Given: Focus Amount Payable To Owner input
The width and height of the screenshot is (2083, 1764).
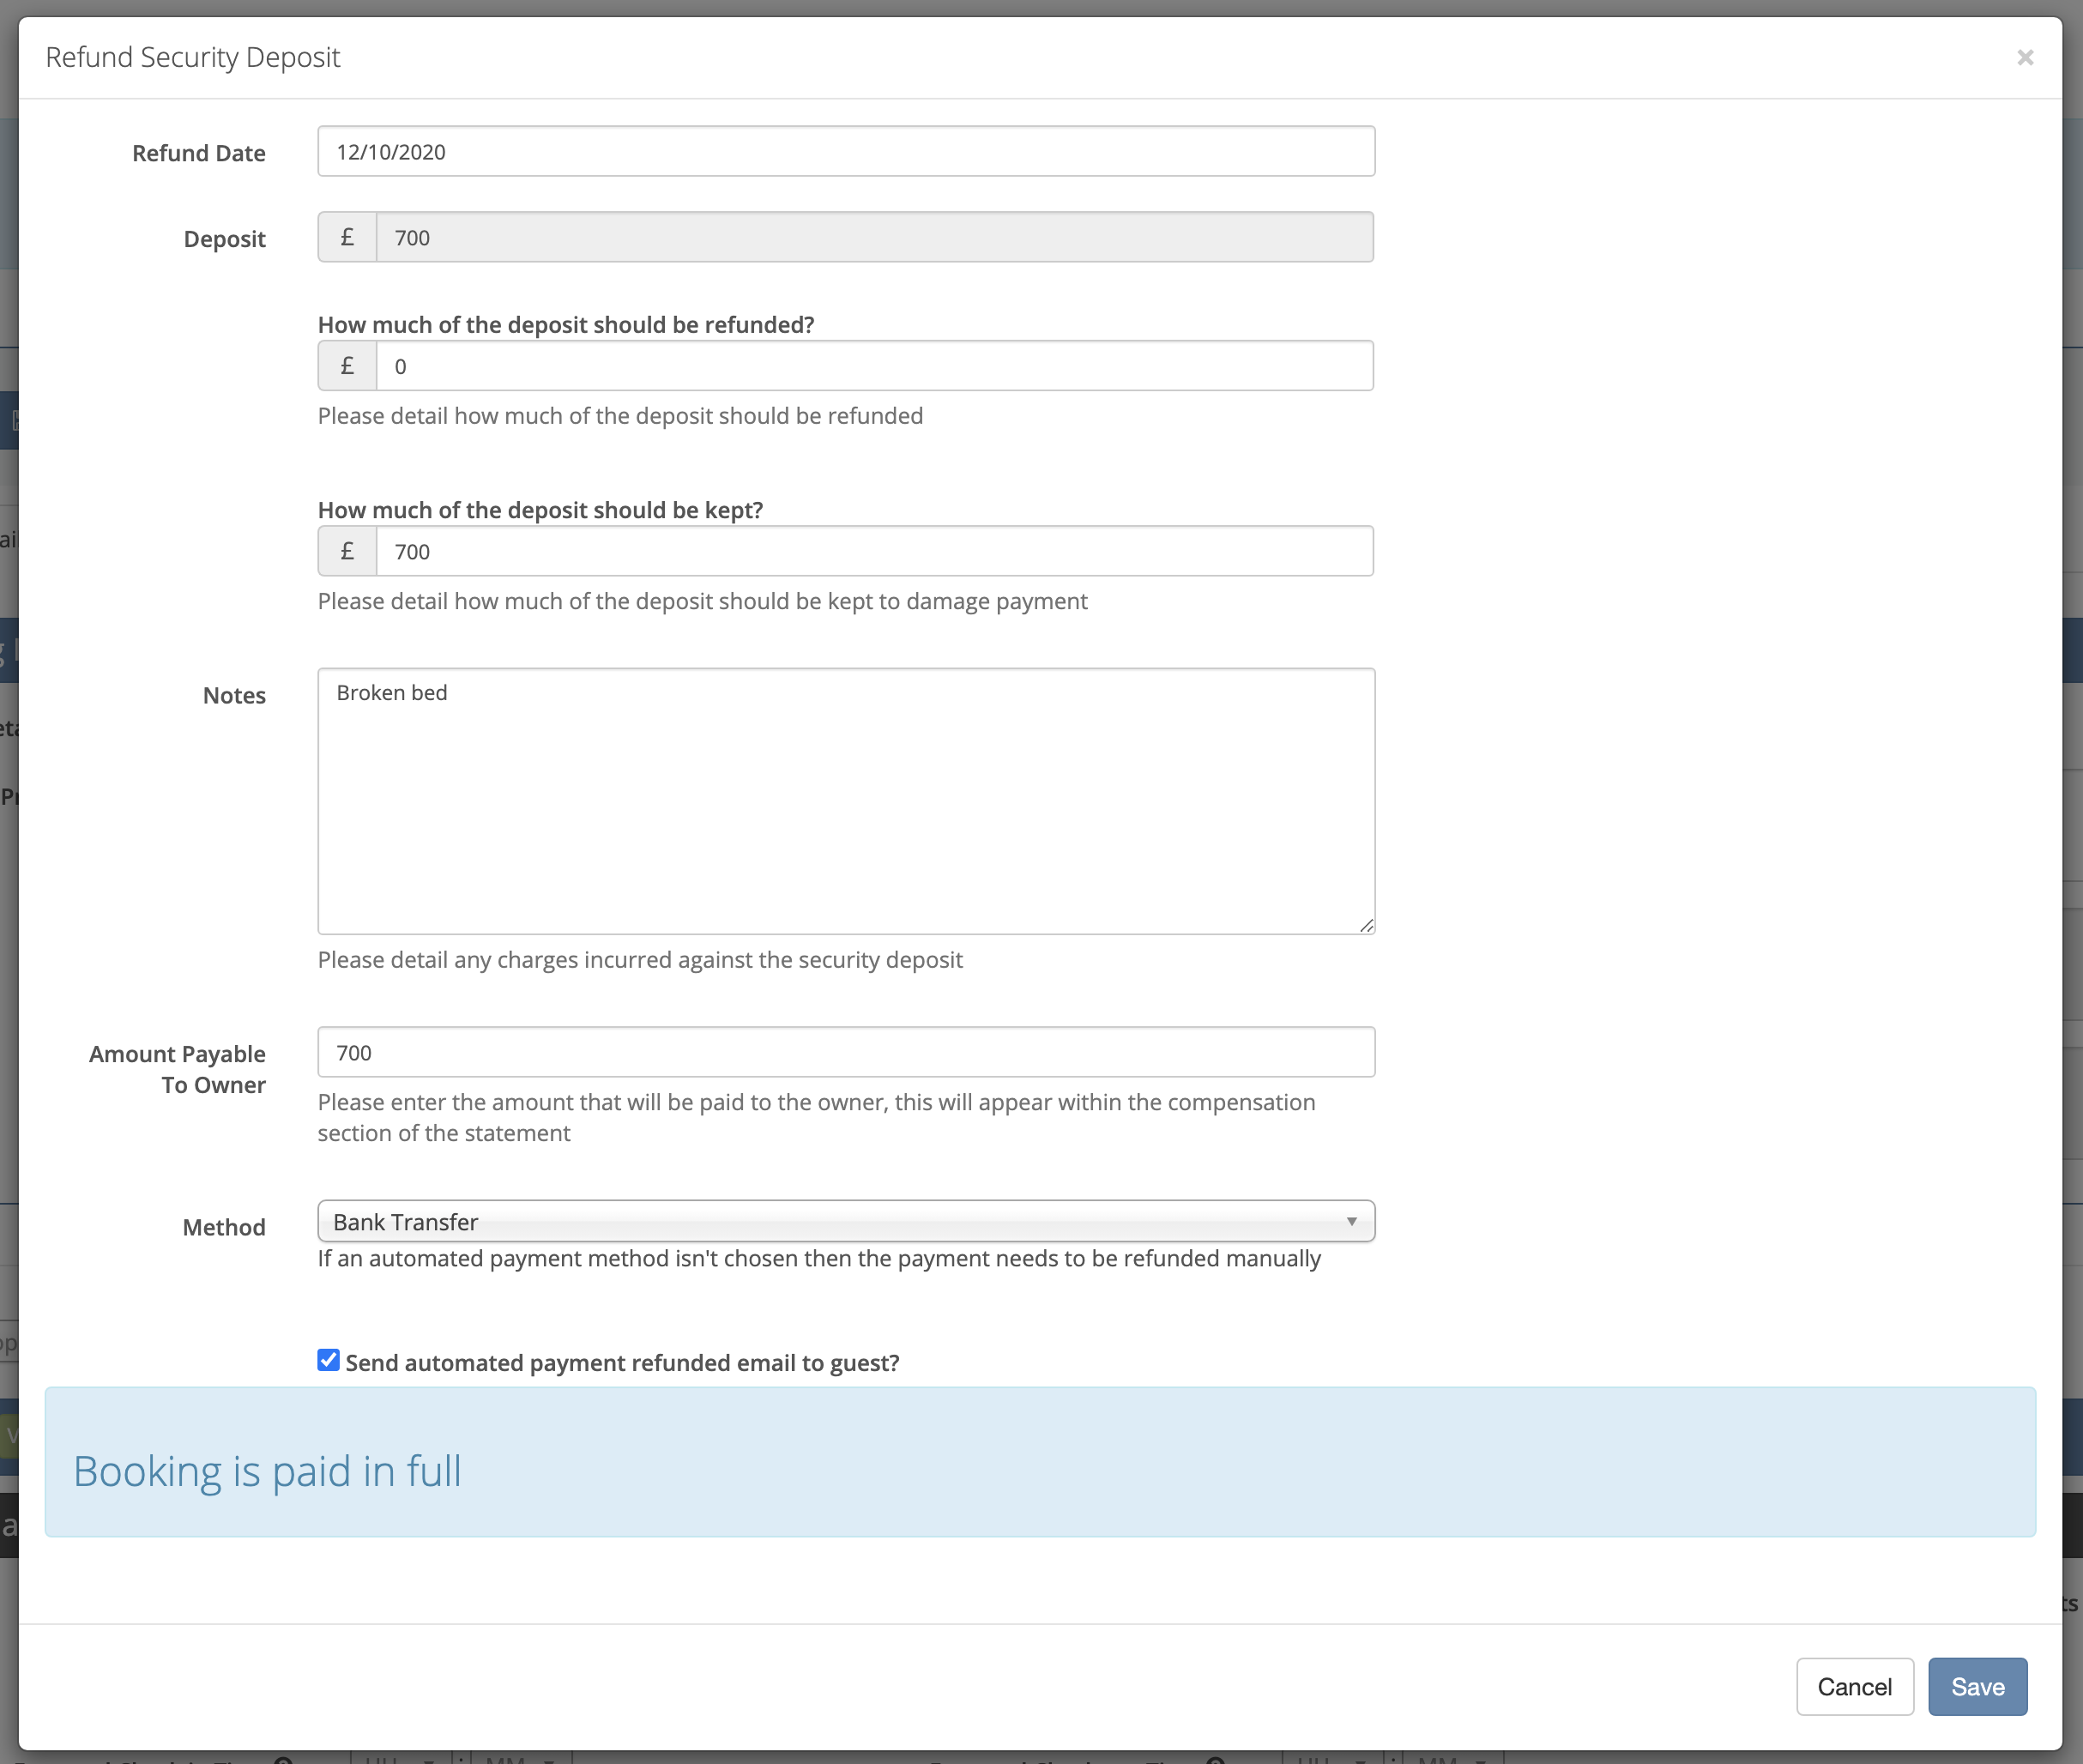Looking at the screenshot, I should (845, 1052).
